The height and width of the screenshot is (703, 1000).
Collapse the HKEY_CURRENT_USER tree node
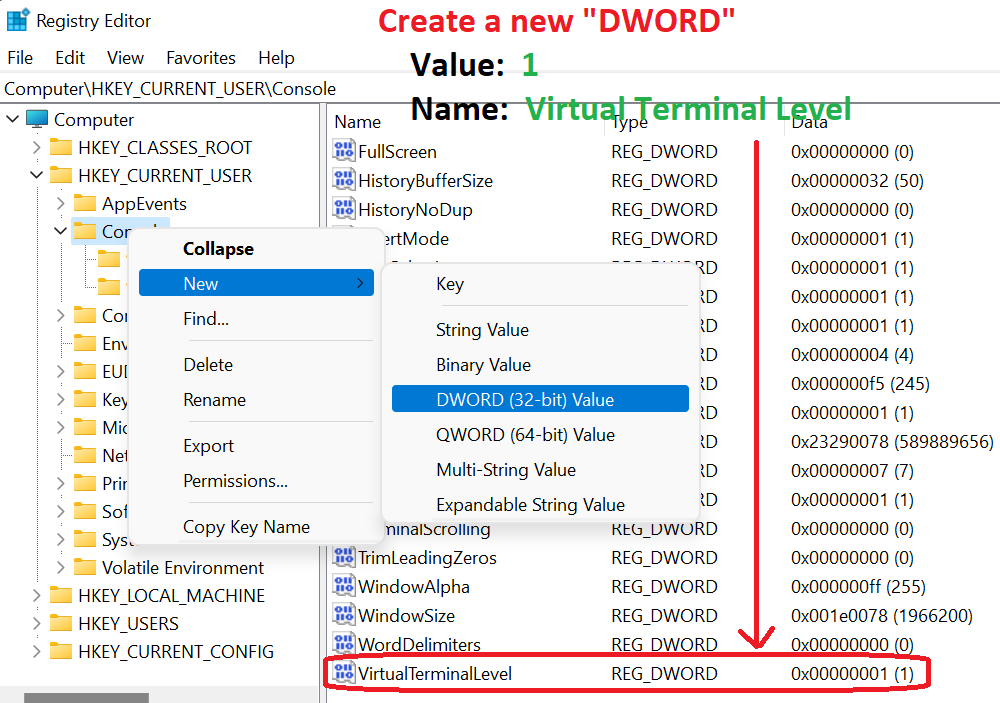36,175
